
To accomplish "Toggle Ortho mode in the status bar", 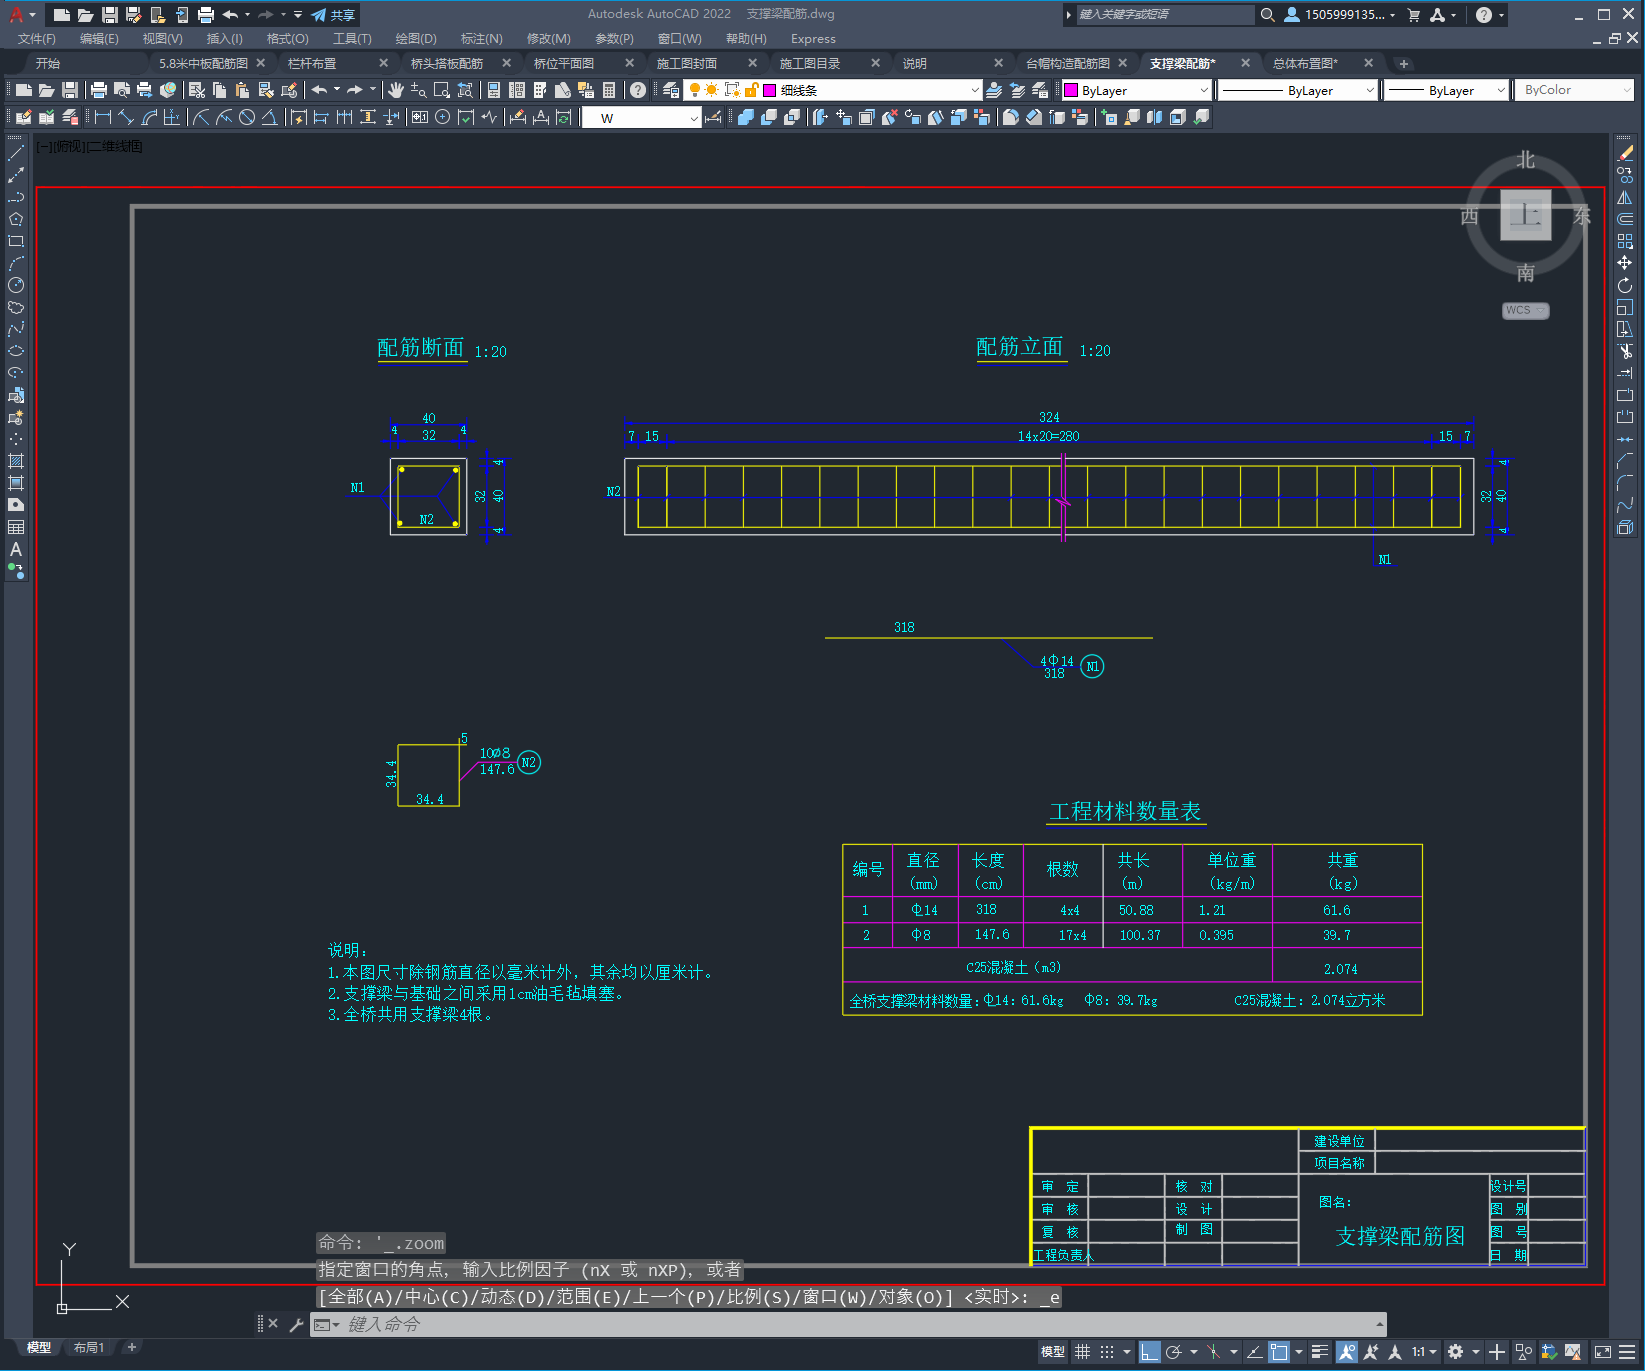I will [x=1150, y=1352].
